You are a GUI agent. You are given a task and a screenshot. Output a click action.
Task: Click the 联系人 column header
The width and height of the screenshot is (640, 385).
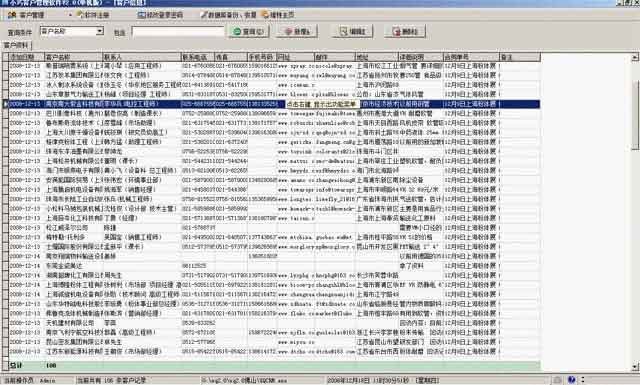coord(141,57)
